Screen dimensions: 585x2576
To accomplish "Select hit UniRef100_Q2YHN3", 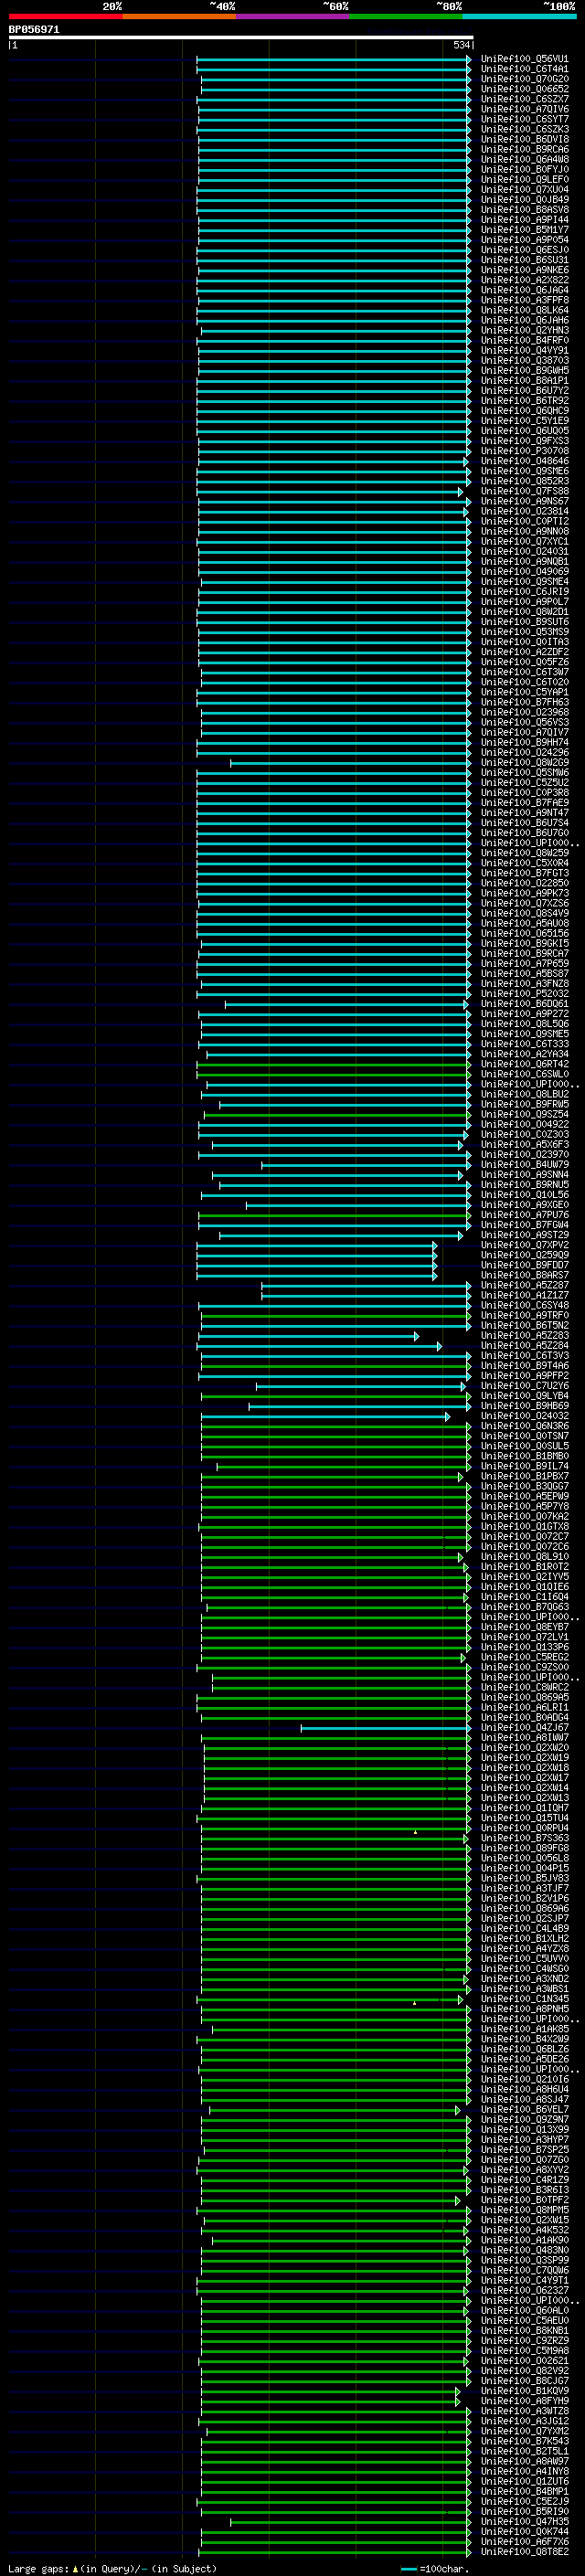I will click(524, 330).
